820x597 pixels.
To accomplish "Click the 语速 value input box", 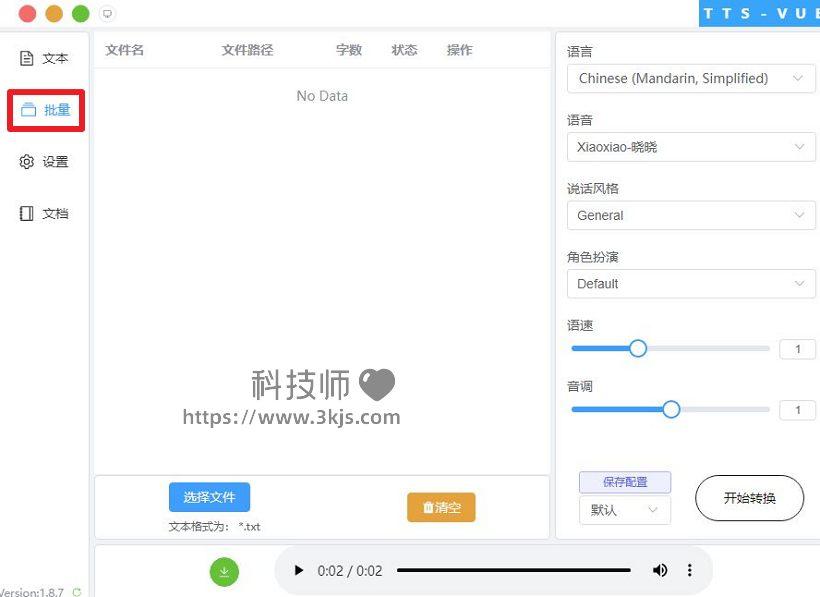I will point(797,349).
